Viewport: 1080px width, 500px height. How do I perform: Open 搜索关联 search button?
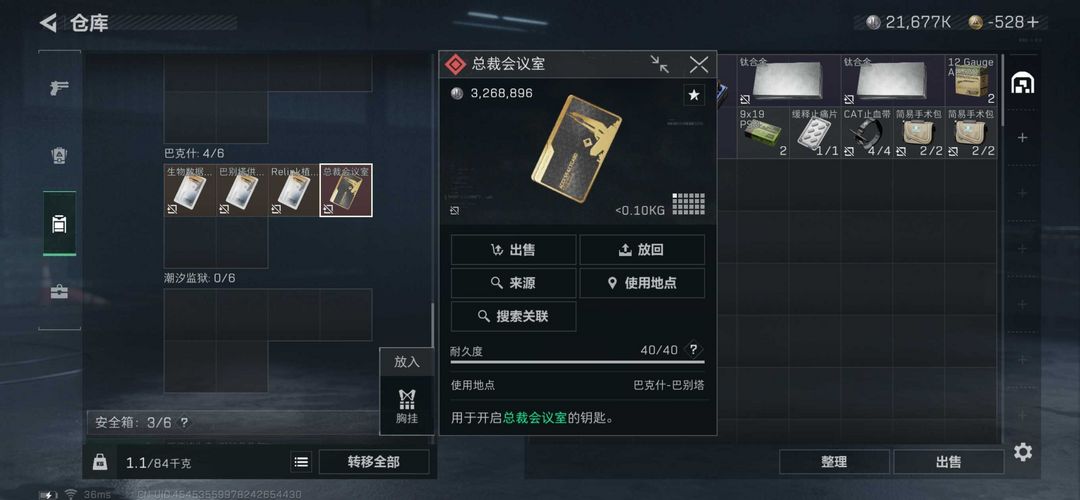click(x=513, y=316)
